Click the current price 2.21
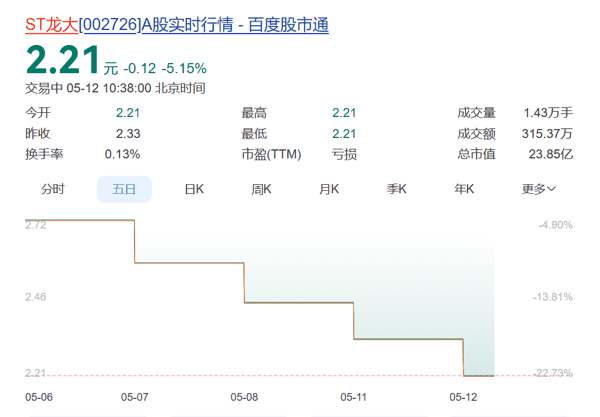Image resolution: width=600 pixels, height=417 pixels. 63,60
